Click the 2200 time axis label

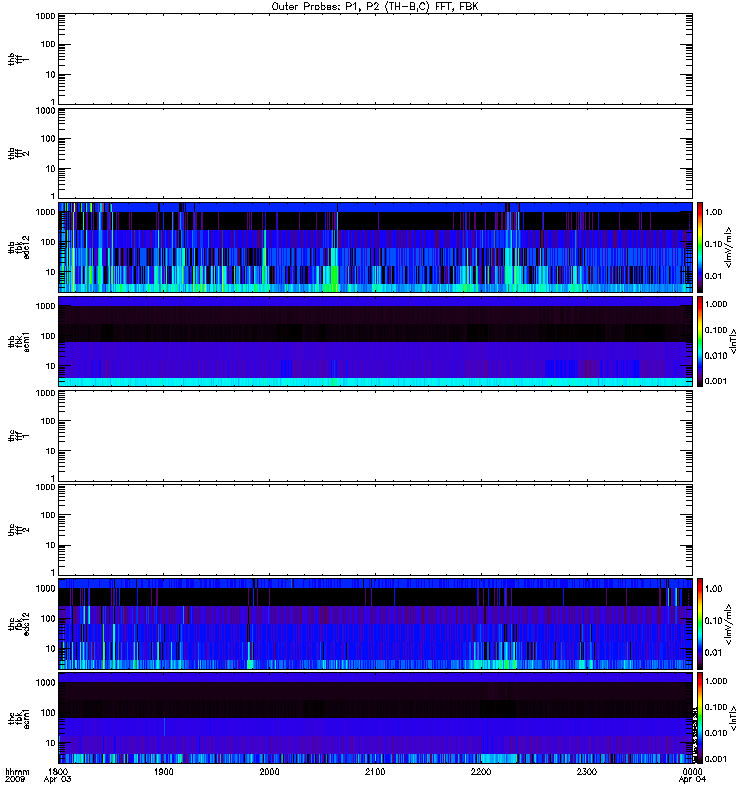click(x=481, y=771)
